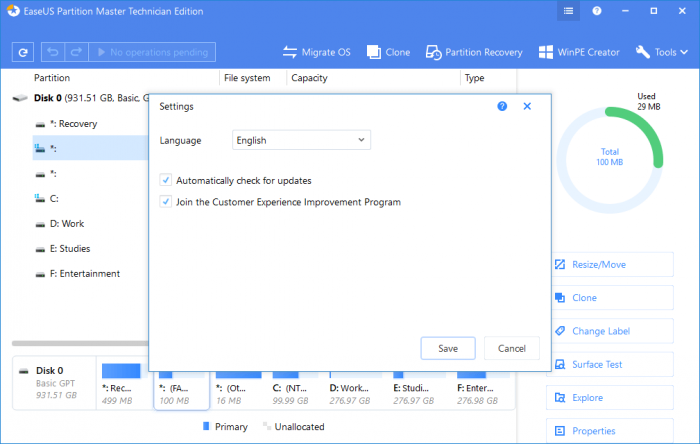The image size is (700, 444).
Task: Uncheck Automatically check for updates
Action: [x=166, y=180]
